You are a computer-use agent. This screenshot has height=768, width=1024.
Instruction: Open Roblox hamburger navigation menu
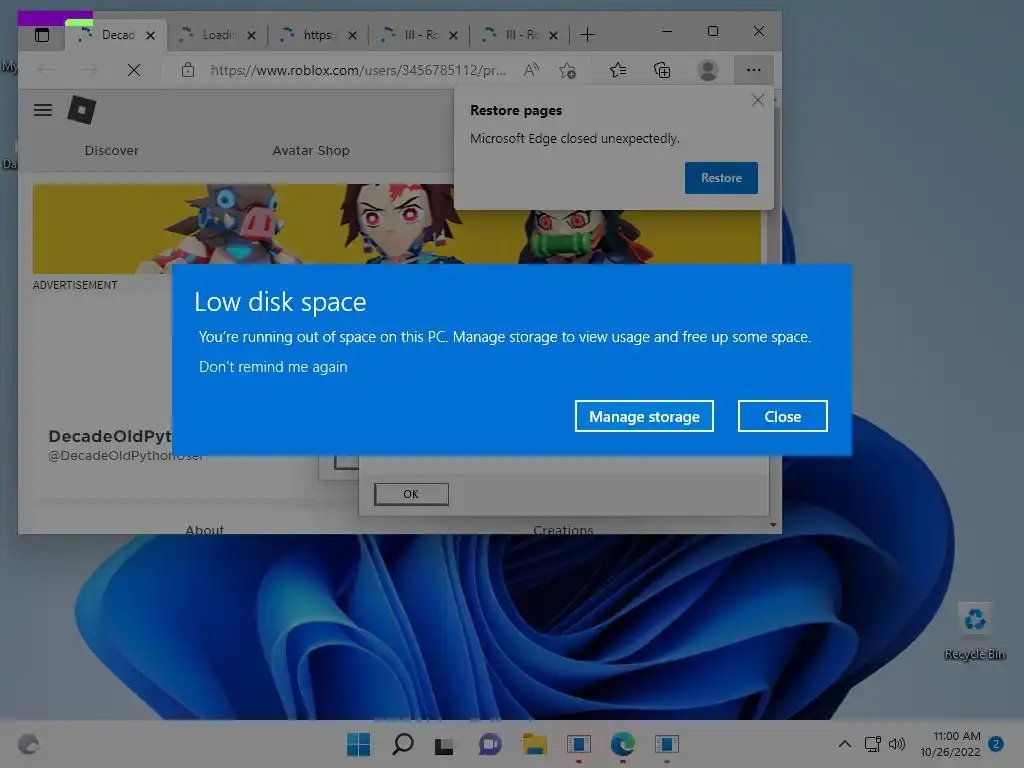click(43, 110)
